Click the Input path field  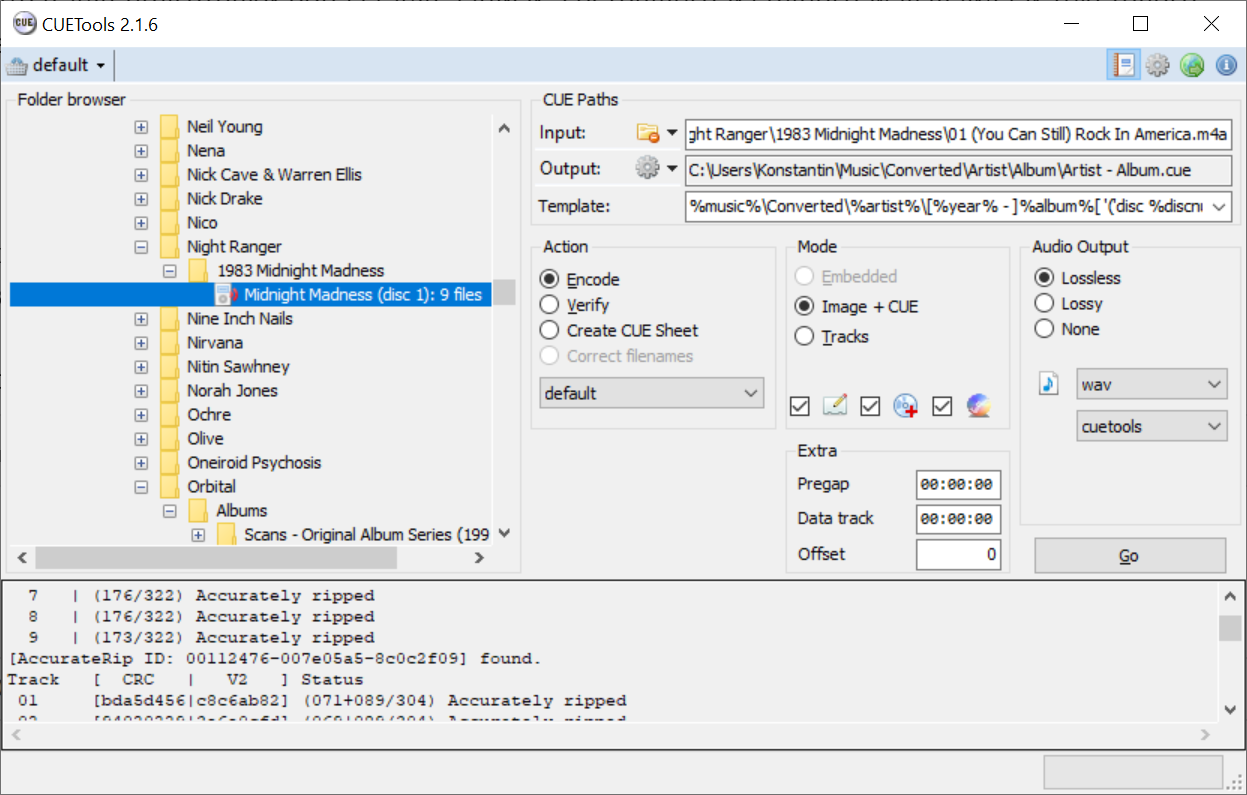click(958, 134)
